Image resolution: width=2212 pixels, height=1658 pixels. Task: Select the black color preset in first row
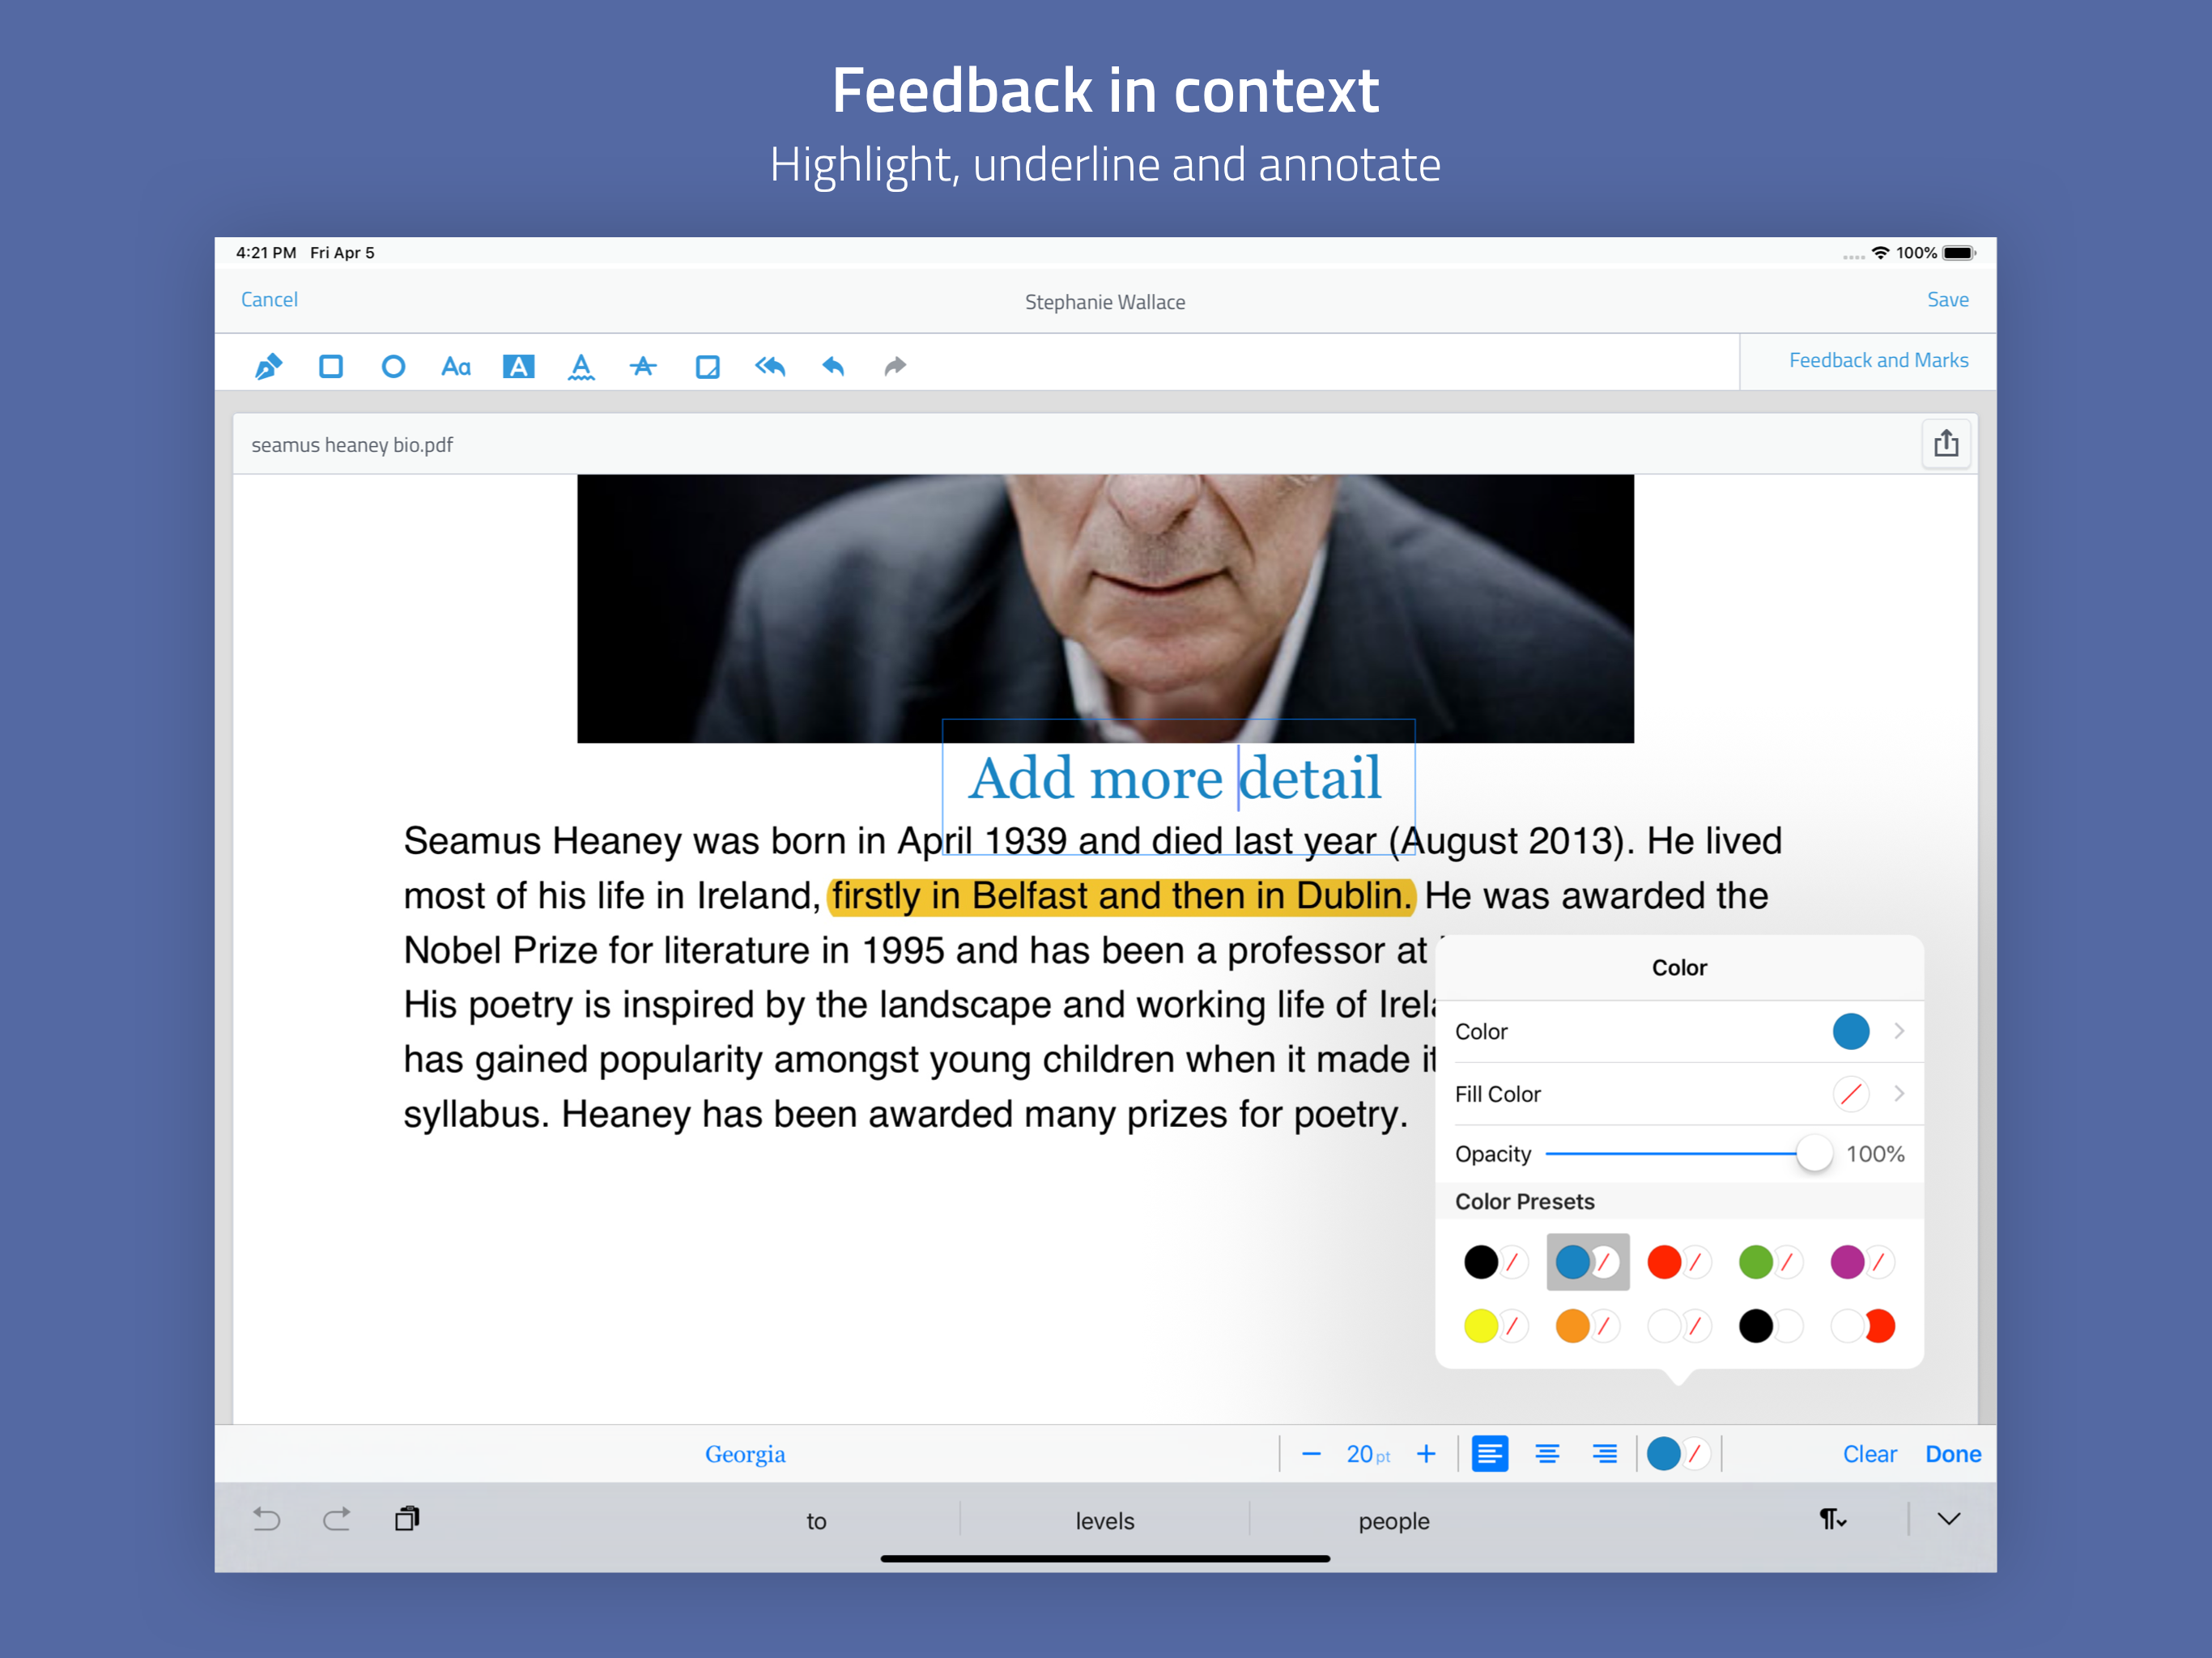click(1495, 1262)
